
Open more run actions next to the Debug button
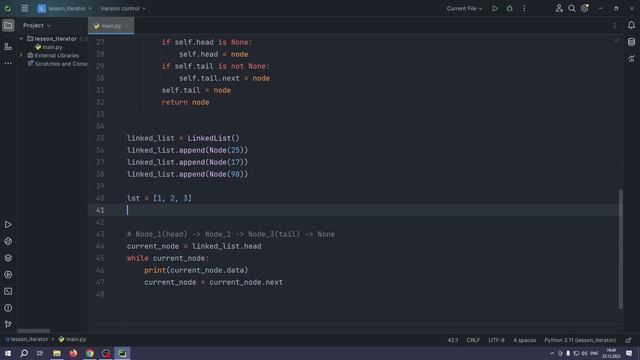click(x=524, y=8)
